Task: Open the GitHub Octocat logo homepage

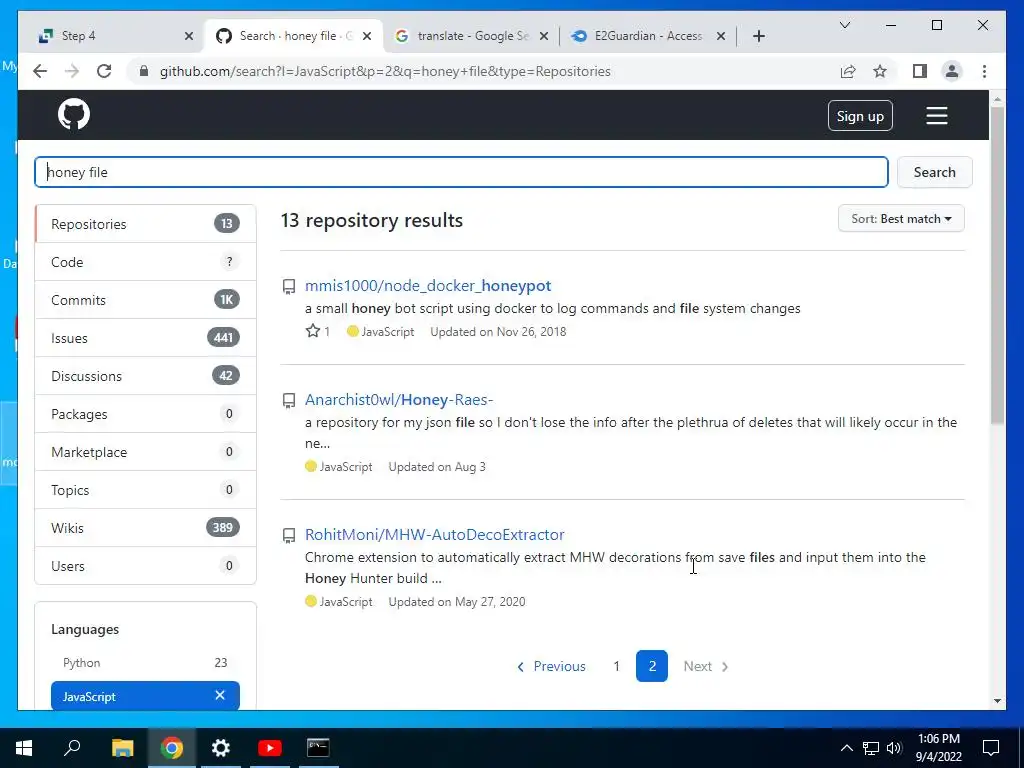Action: (x=74, y=115)
